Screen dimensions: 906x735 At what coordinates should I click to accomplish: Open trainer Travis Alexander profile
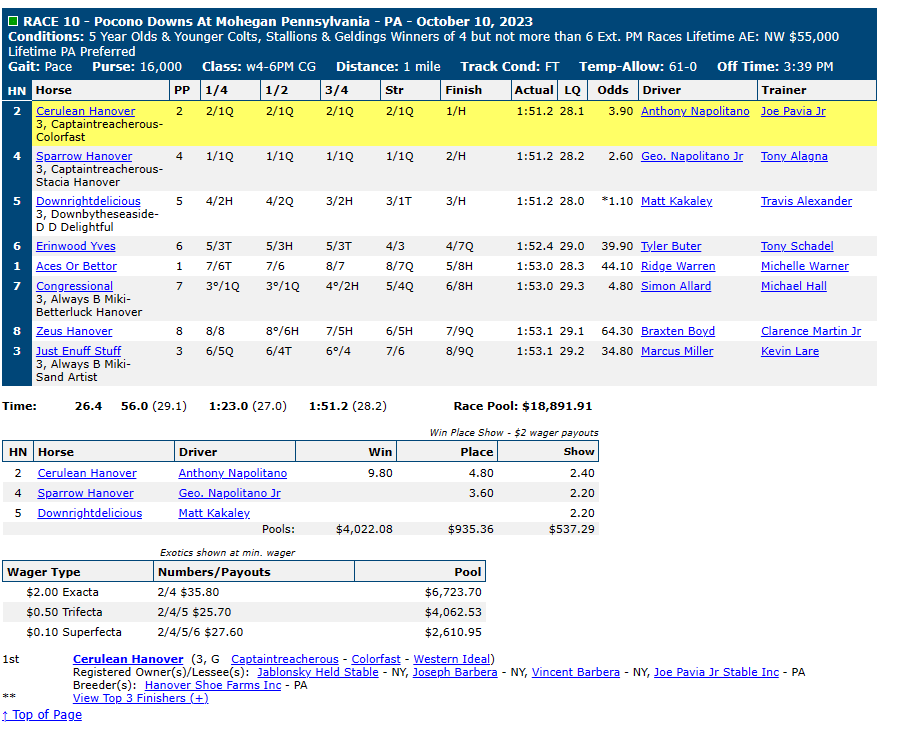click(806, 201)
